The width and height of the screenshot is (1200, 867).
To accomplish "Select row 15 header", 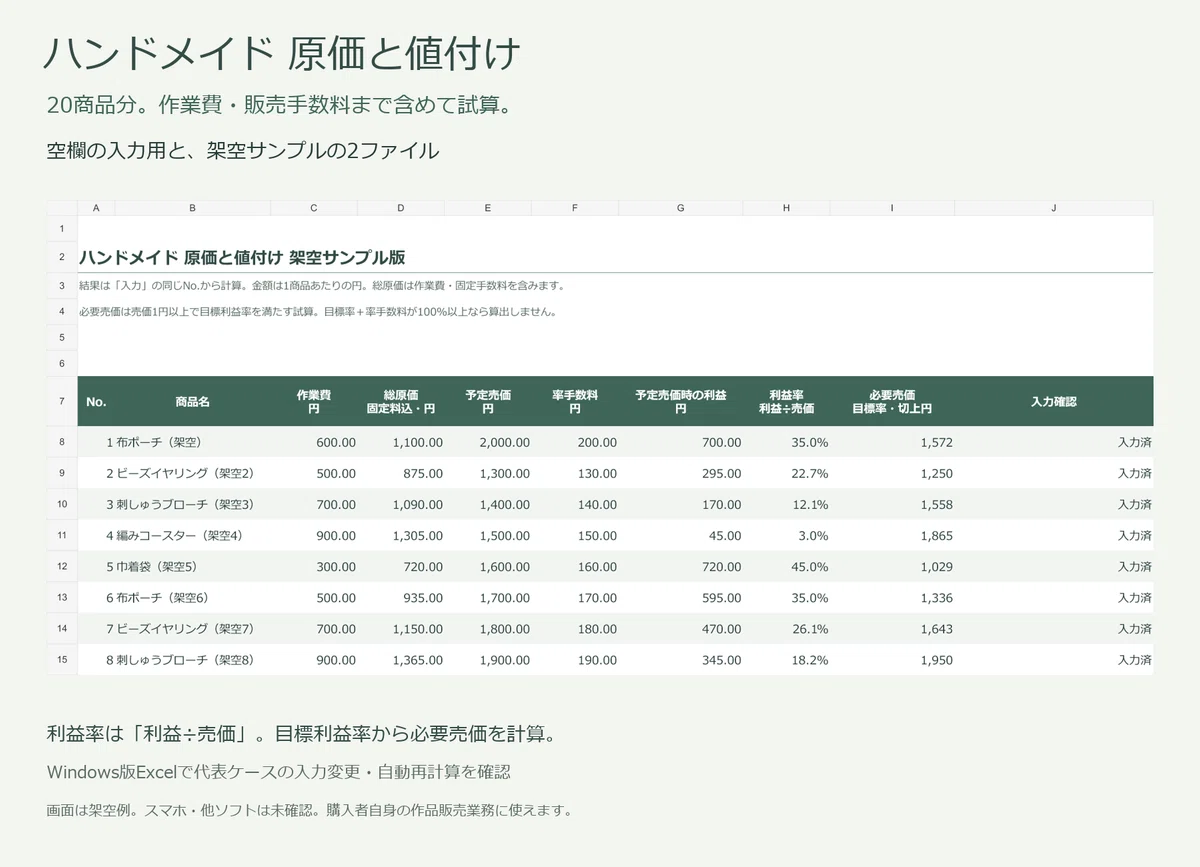I will coord(62,660).
